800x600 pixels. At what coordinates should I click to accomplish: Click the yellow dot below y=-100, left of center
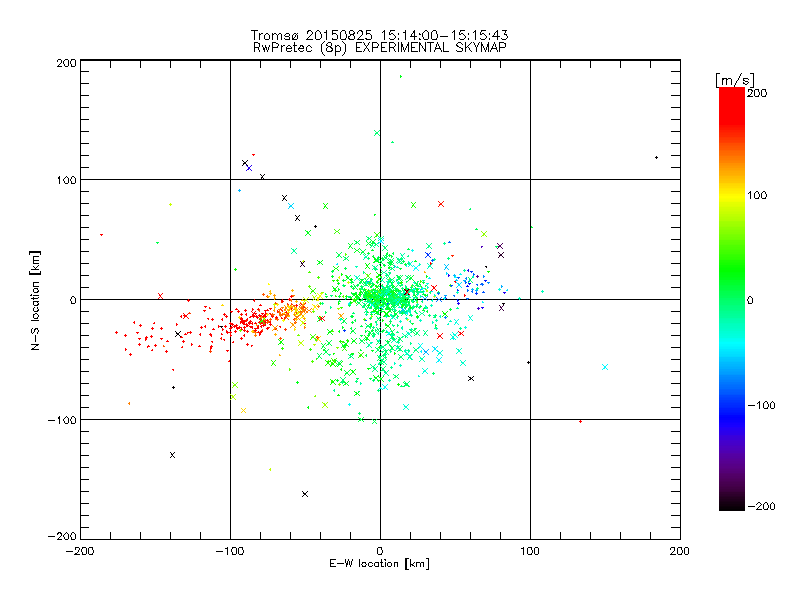tap(270, 469)
